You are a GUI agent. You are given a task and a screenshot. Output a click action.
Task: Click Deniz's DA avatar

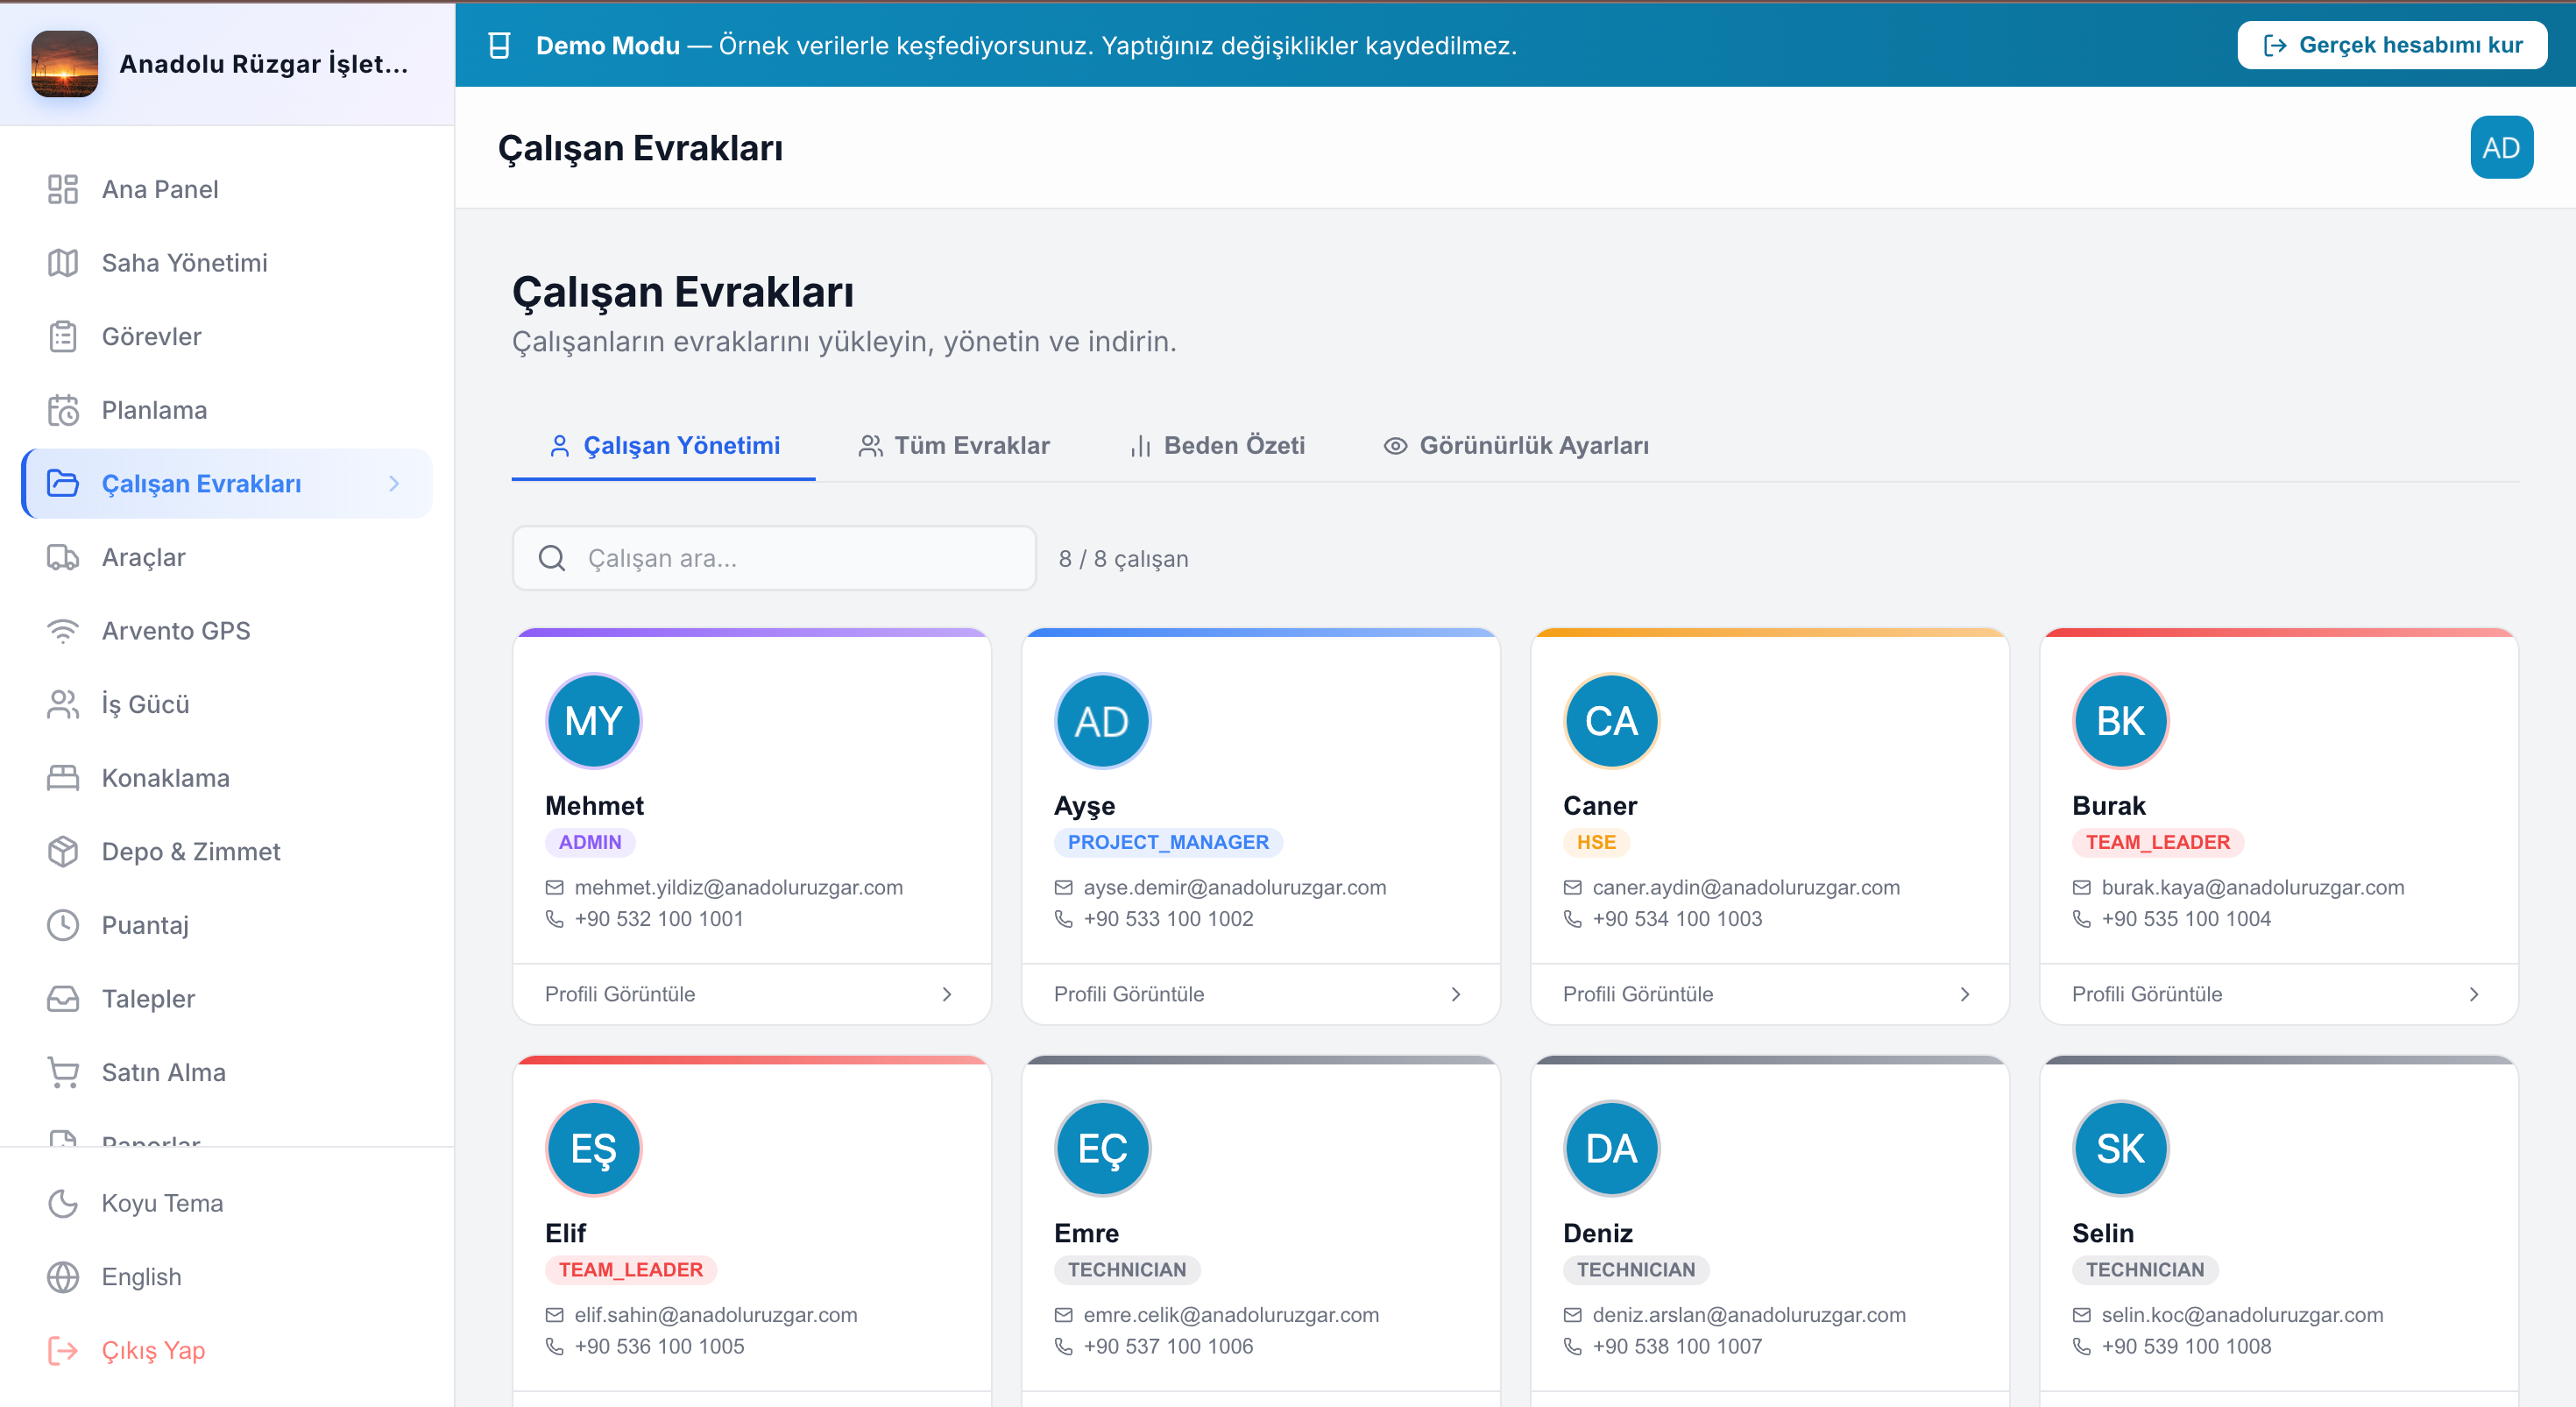(1611, 1148)
